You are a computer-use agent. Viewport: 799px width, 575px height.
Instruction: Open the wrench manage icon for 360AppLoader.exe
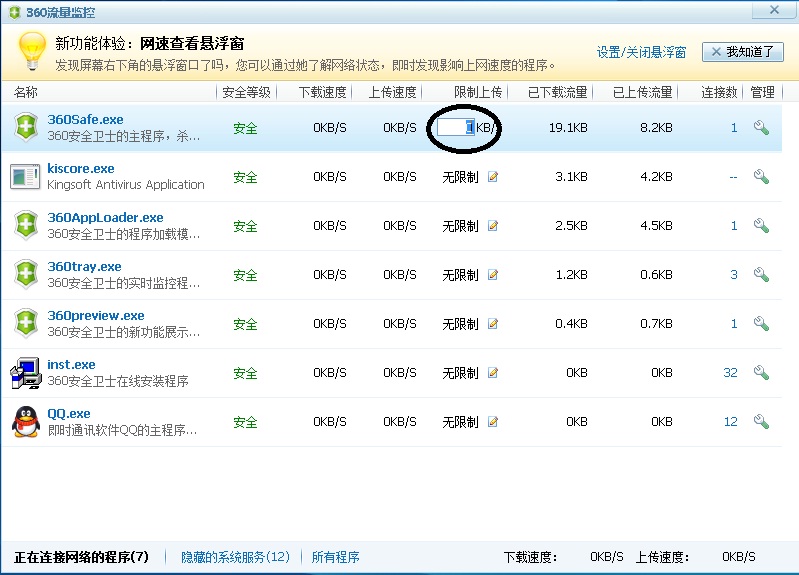click(761, 225)
